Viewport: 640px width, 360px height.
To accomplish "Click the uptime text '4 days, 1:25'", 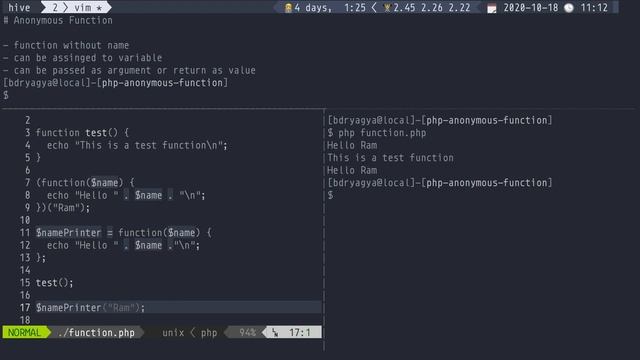I will pos(330,8).
